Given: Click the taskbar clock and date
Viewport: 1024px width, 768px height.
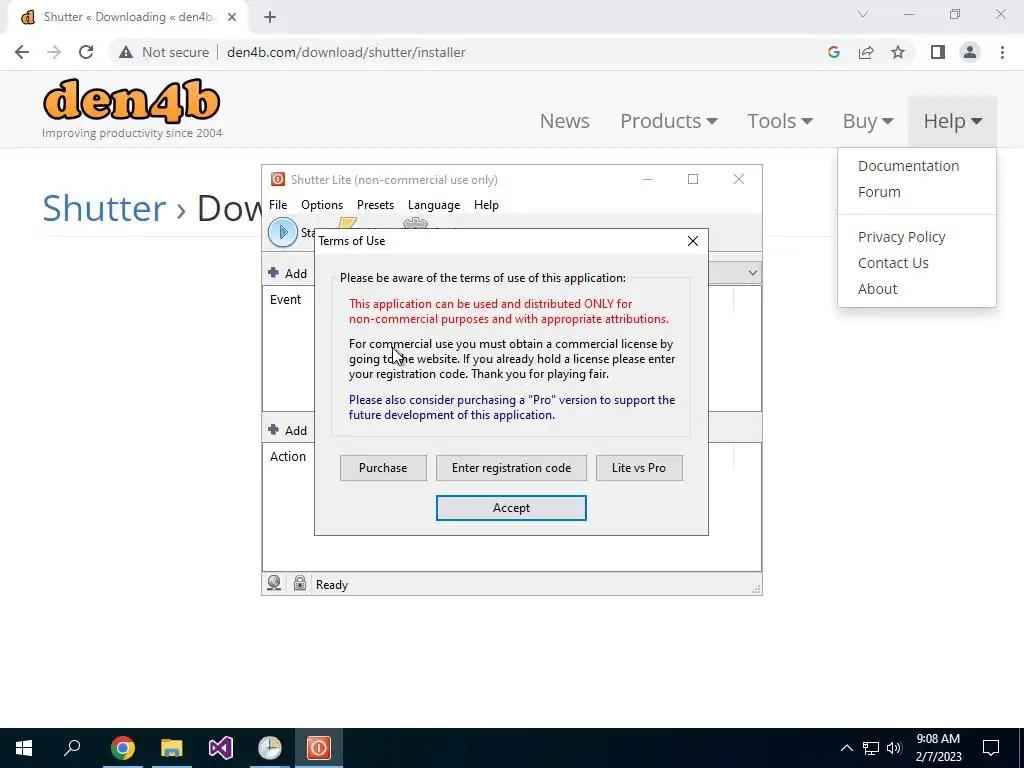Looking at the screenshot, I should (x=938, y=748).
